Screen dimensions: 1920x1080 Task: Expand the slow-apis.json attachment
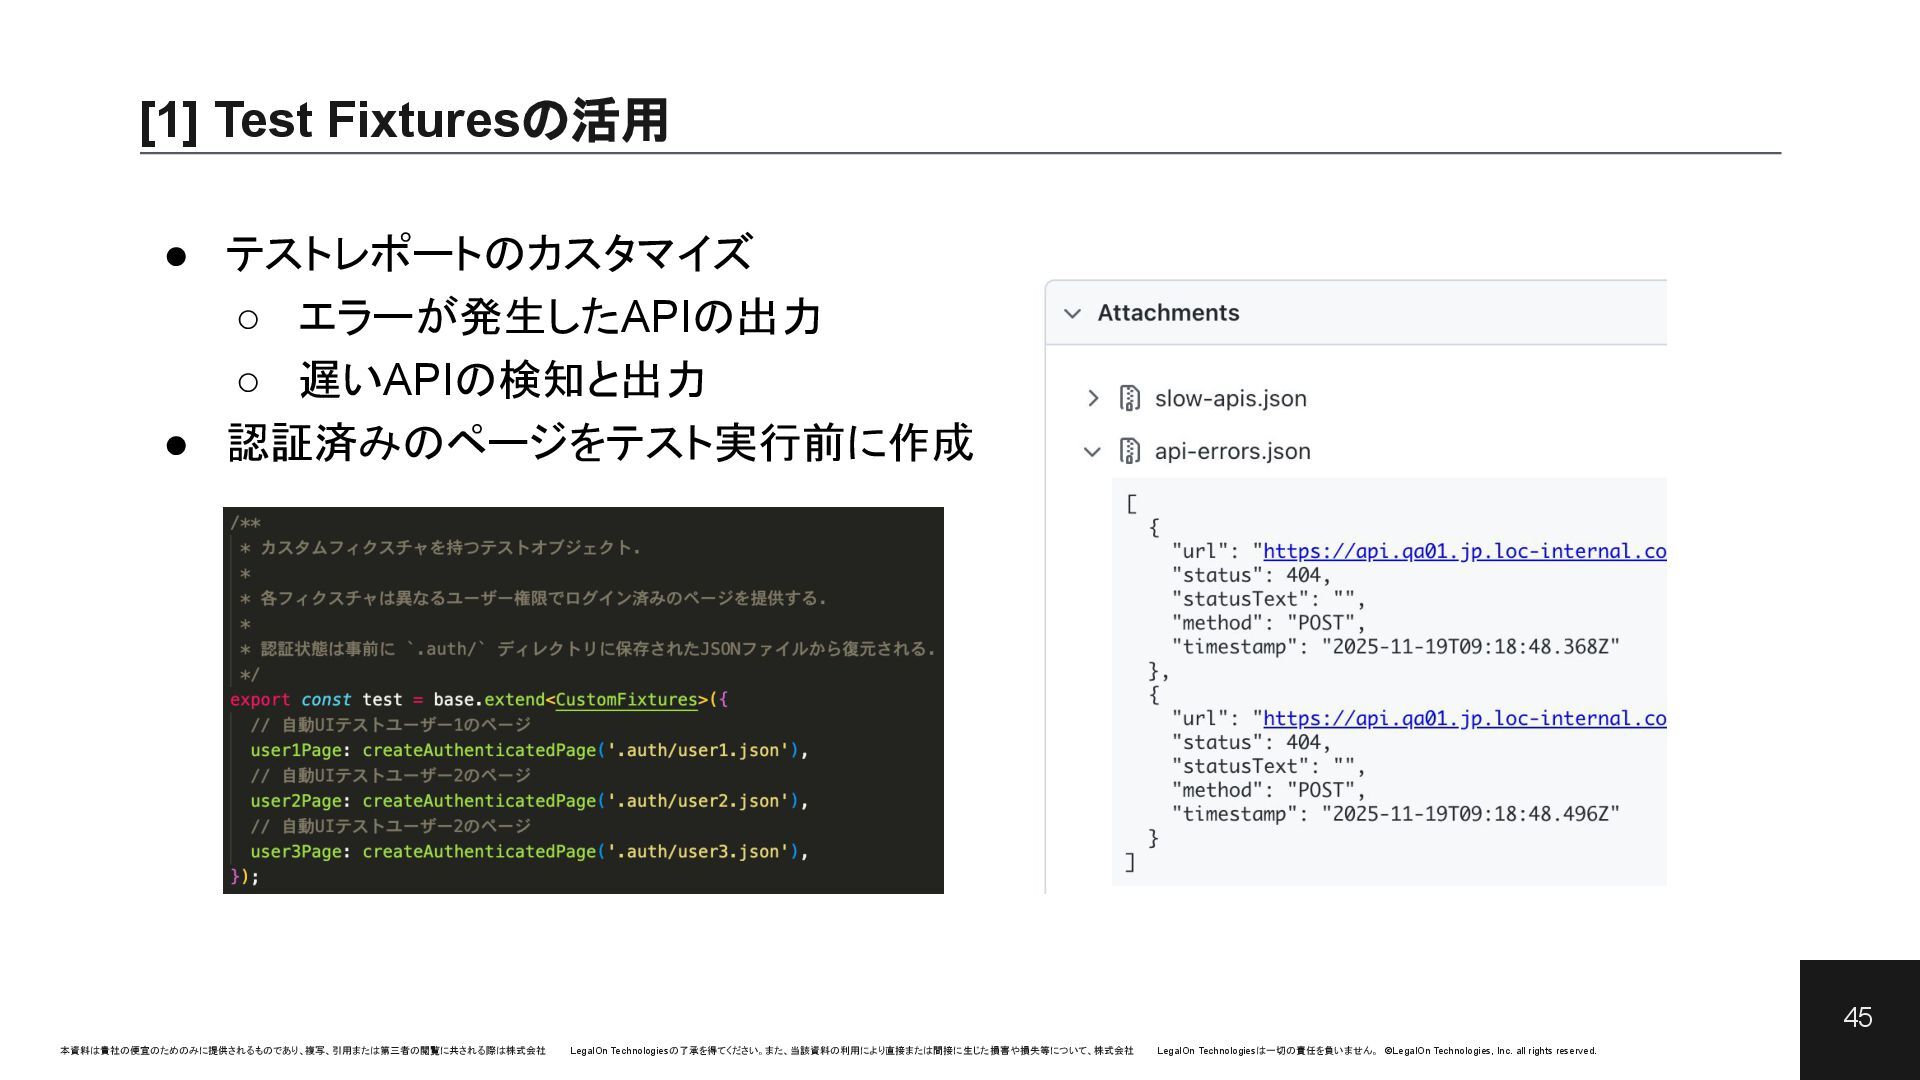click(x=1093, y=398)
